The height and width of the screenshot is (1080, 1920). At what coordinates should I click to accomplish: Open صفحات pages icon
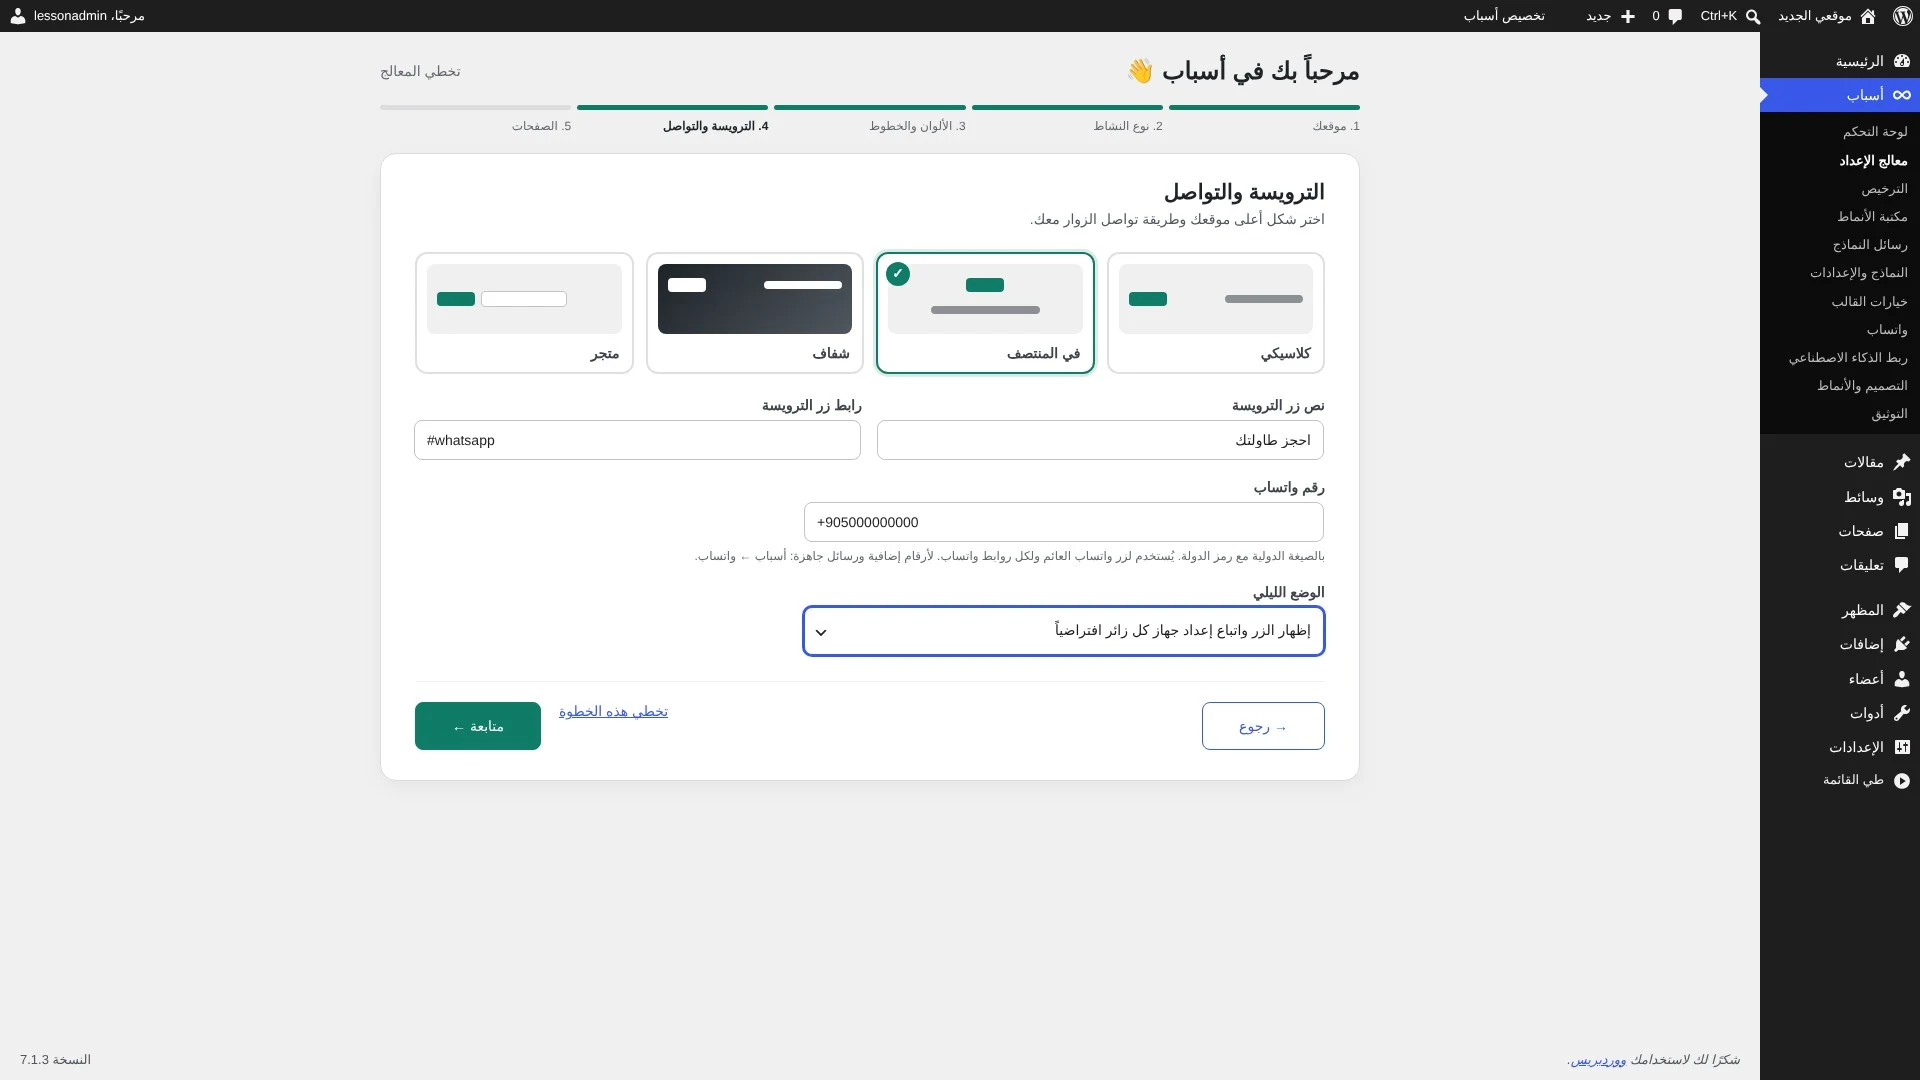point(1902,531)
